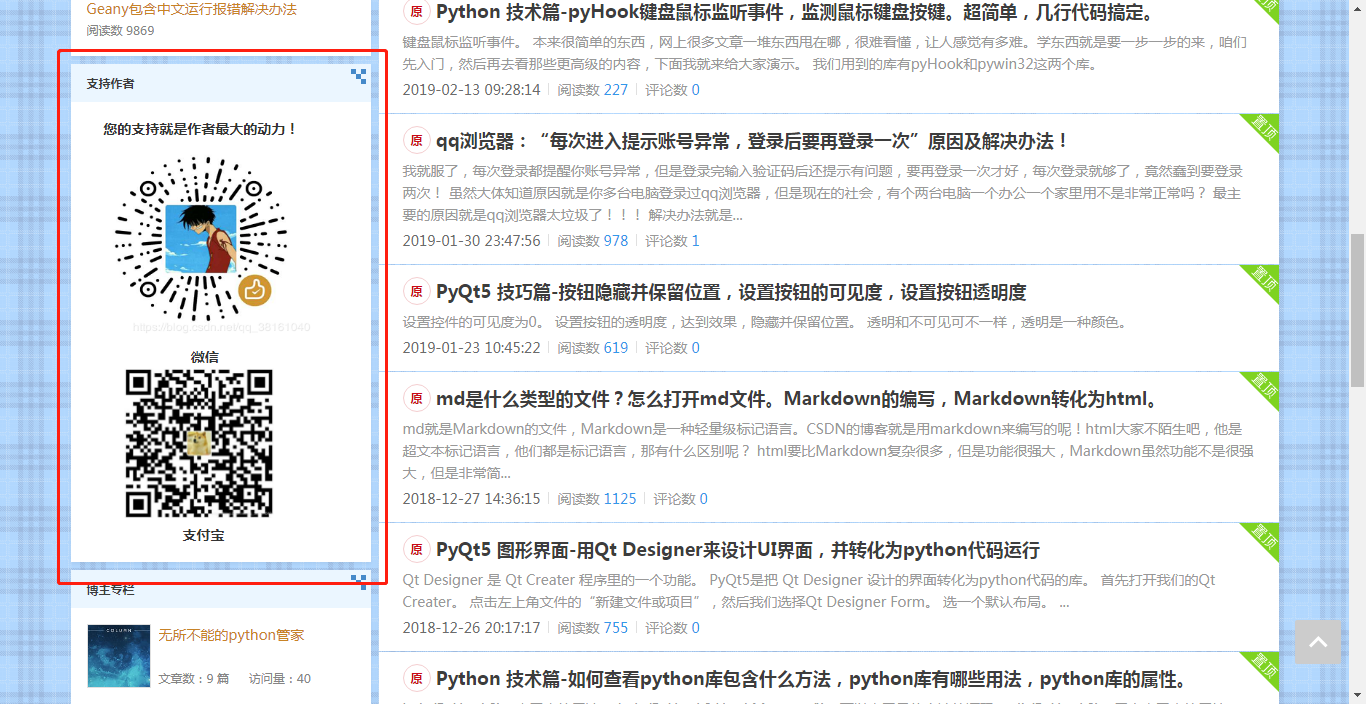The height and width of the screenshot is (704, 1366).
Task: Click the original badge beside md是什么类型 article
Action: click(x=416, y=399)
